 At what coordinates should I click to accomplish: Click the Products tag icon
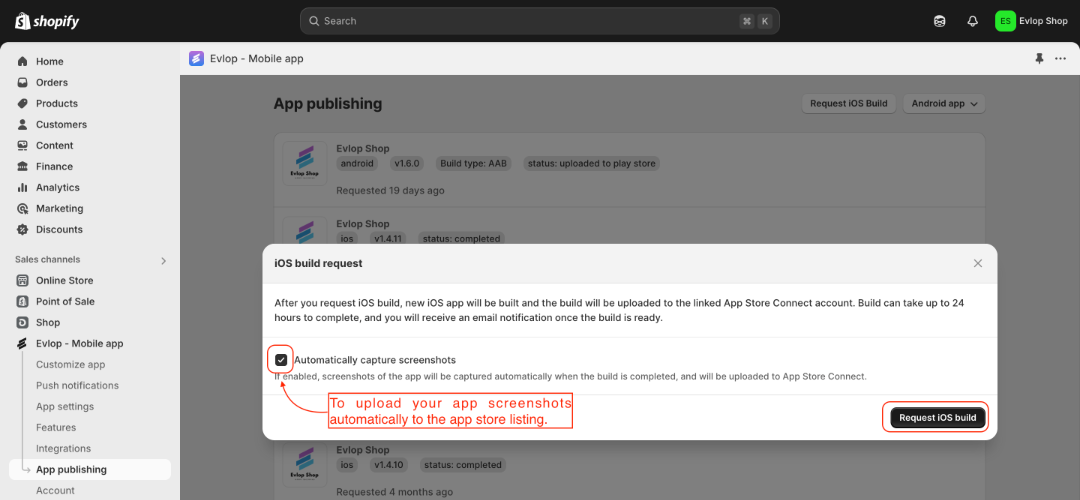pos(23,103)
